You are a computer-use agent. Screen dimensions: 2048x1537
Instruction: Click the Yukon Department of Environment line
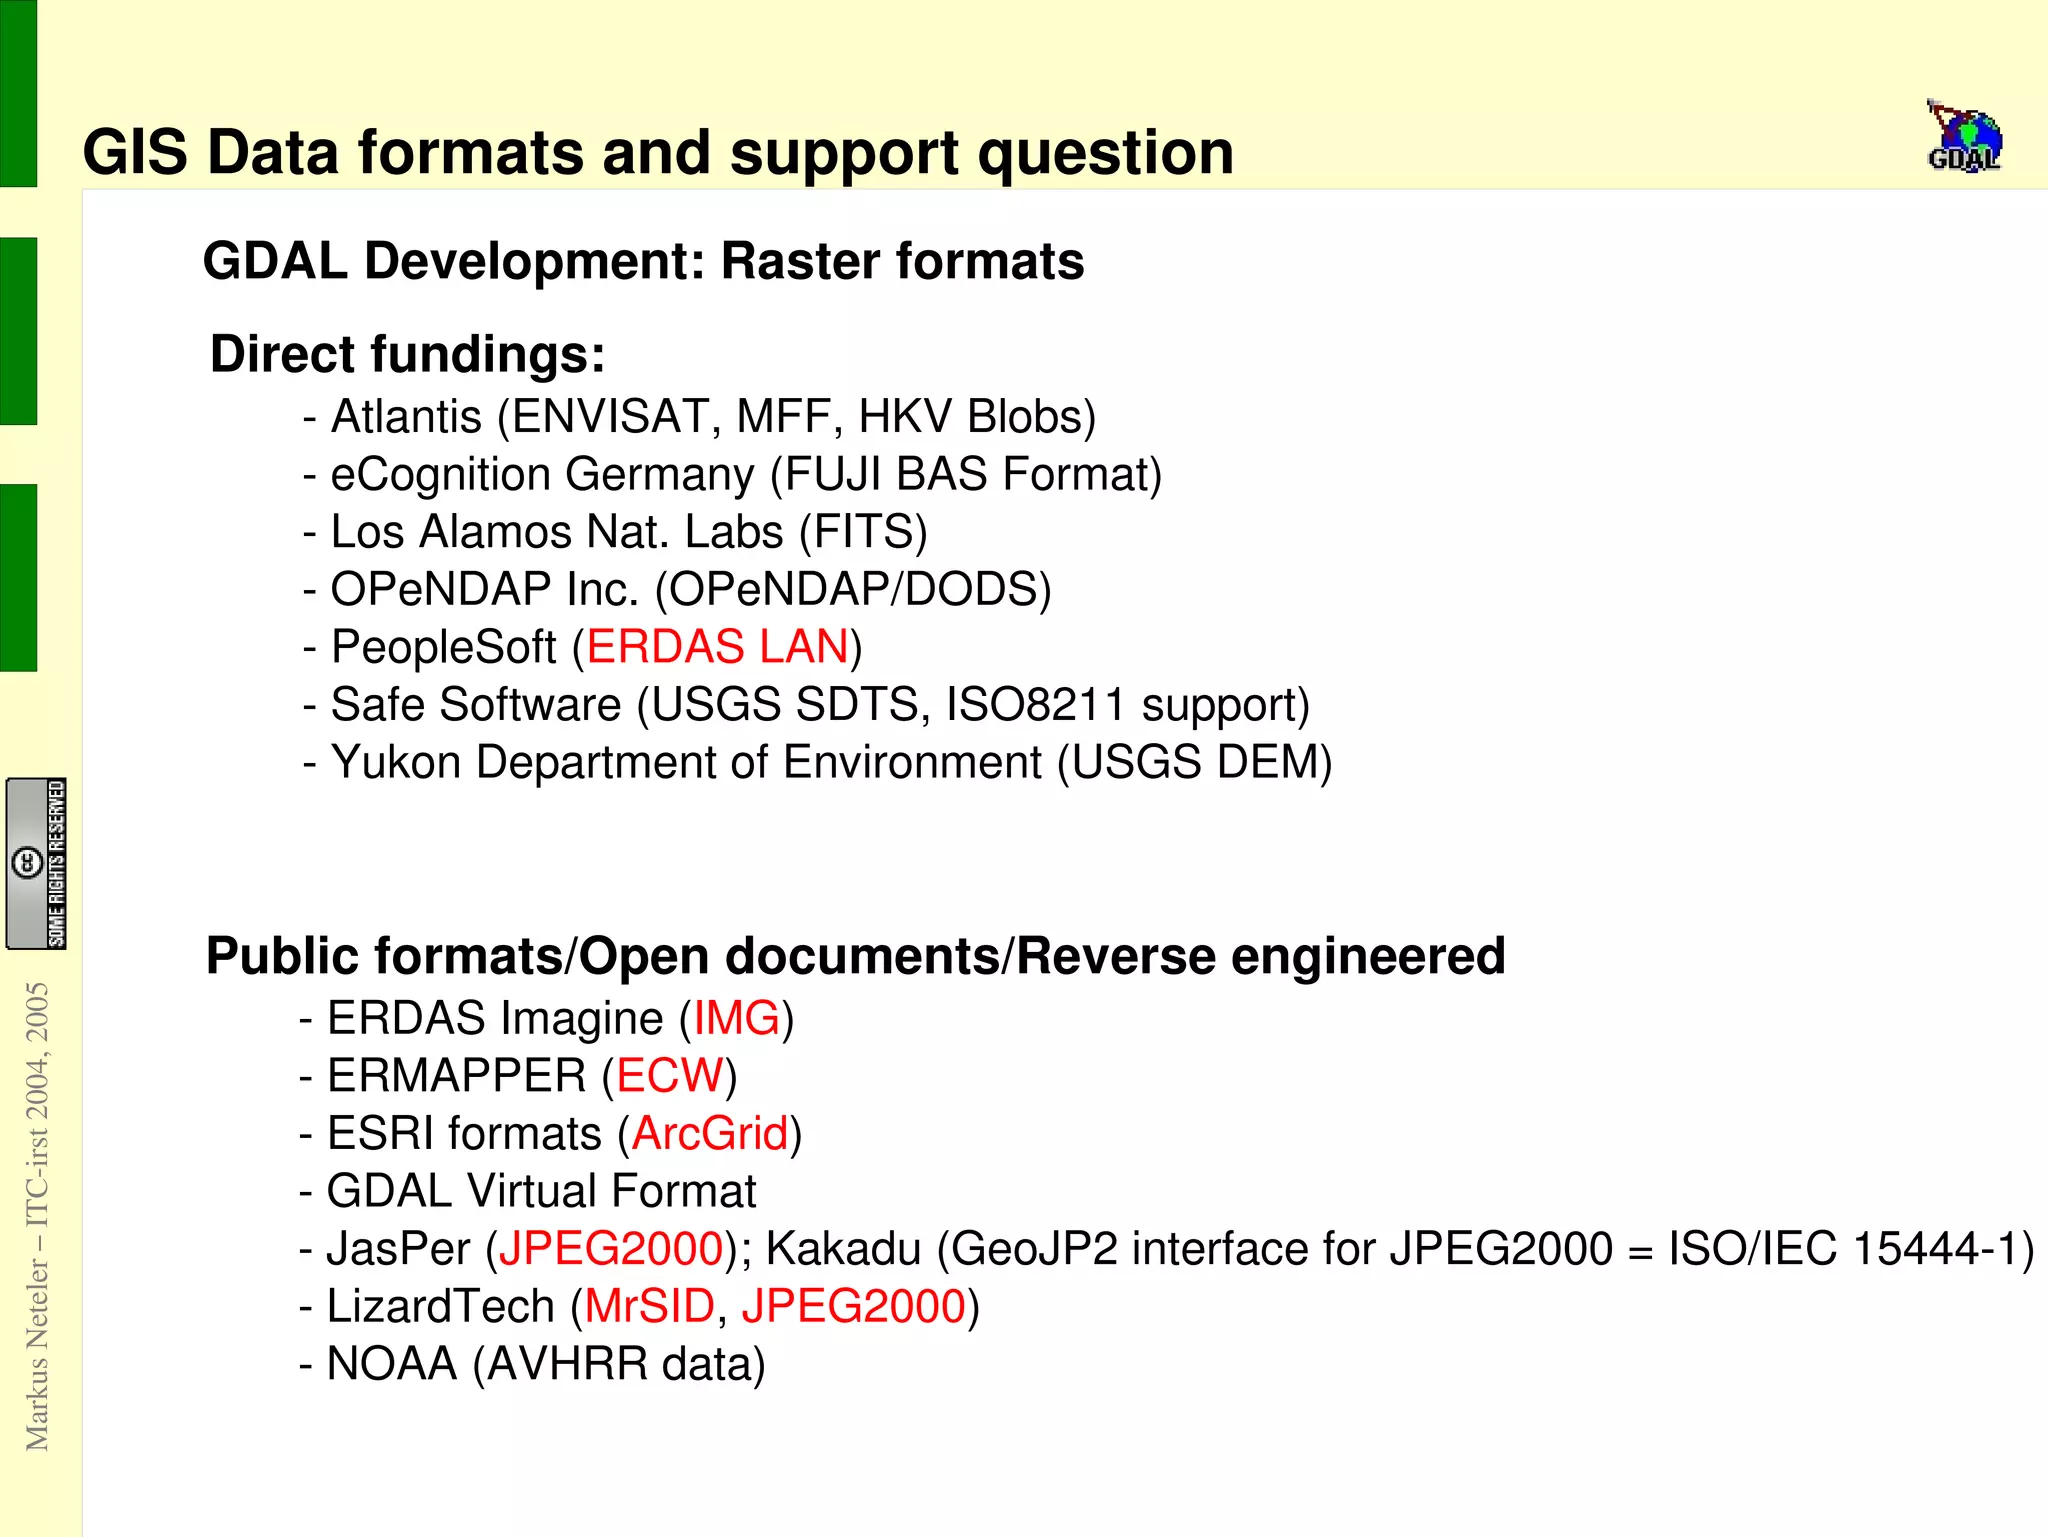click(x=817, y=763)
